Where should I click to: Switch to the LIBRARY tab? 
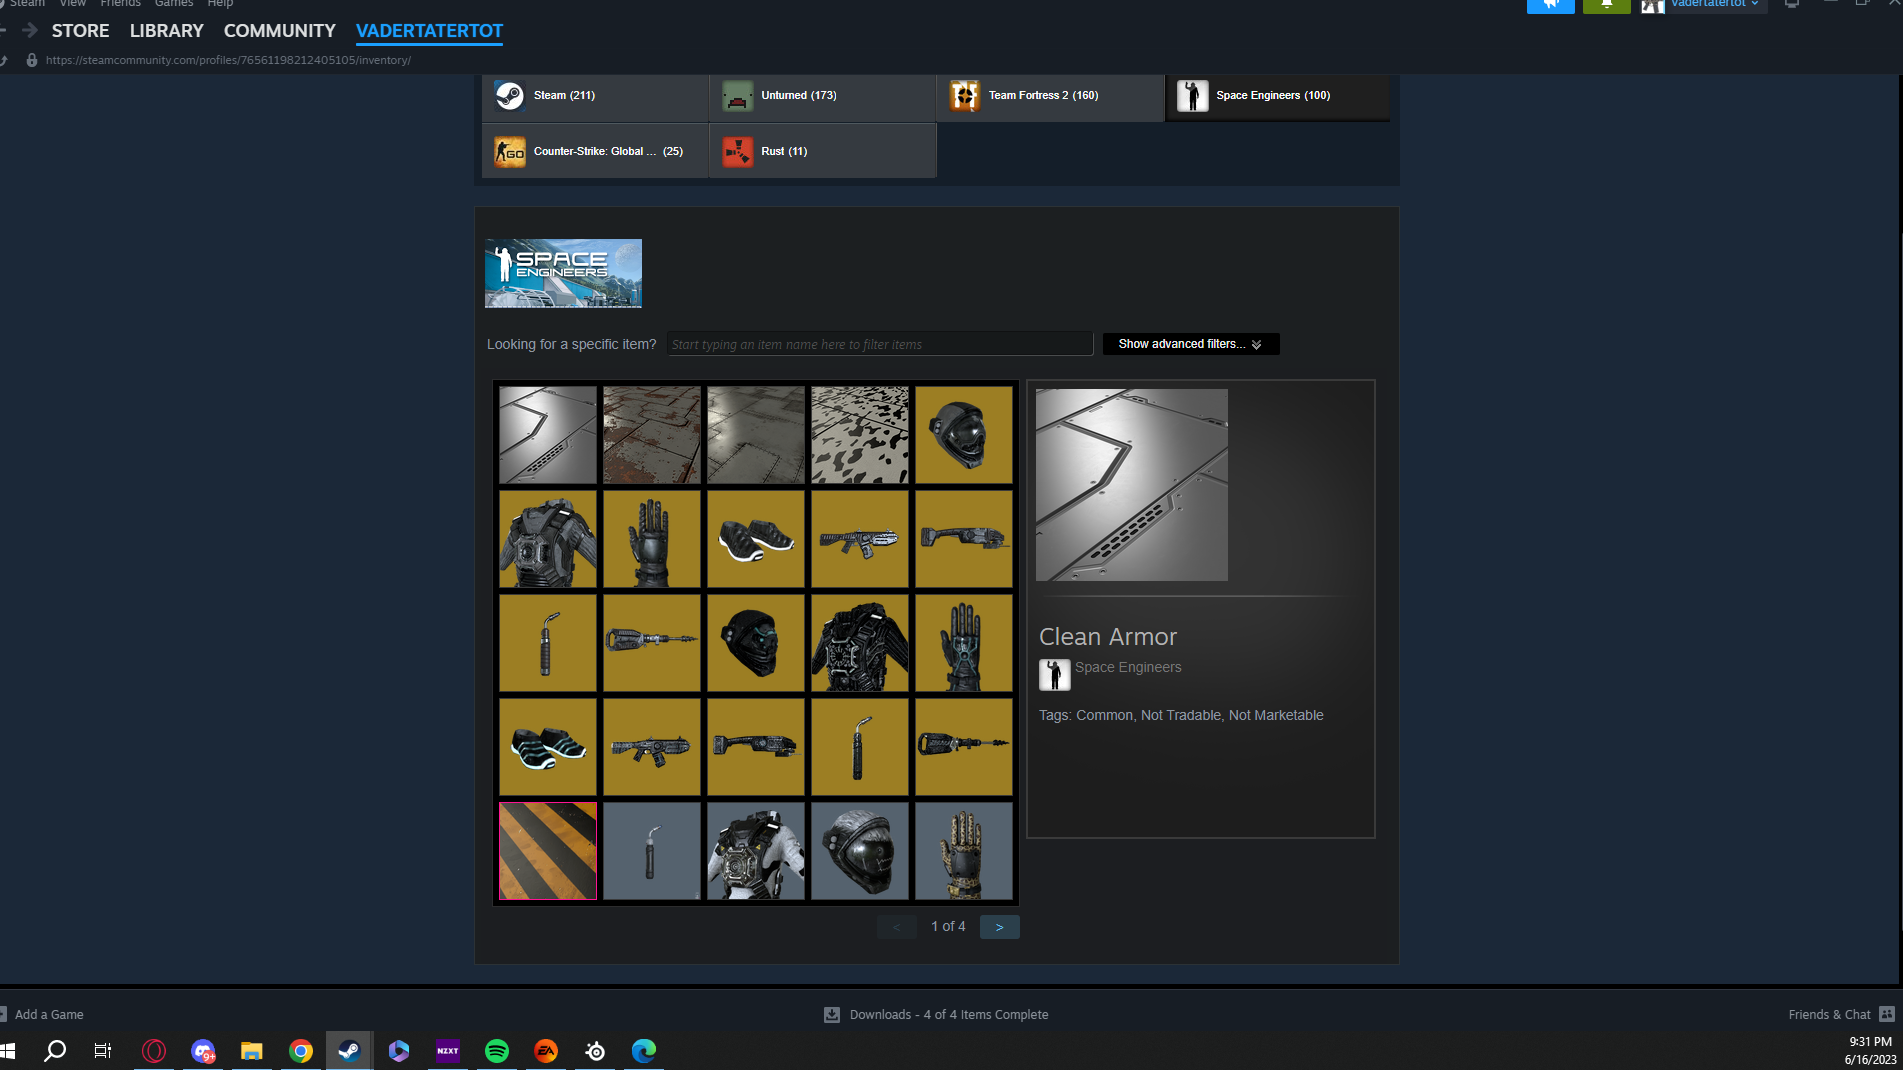point(166,31)
